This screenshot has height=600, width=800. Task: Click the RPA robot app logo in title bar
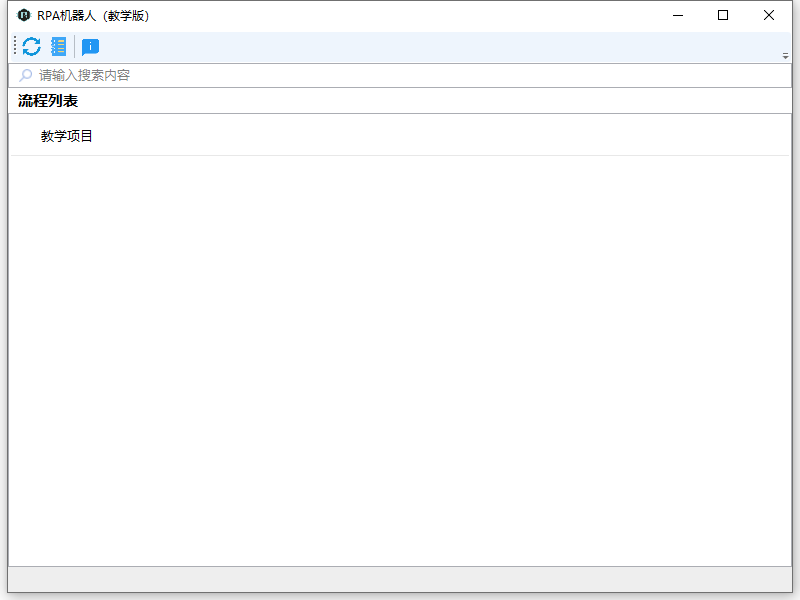24,15
